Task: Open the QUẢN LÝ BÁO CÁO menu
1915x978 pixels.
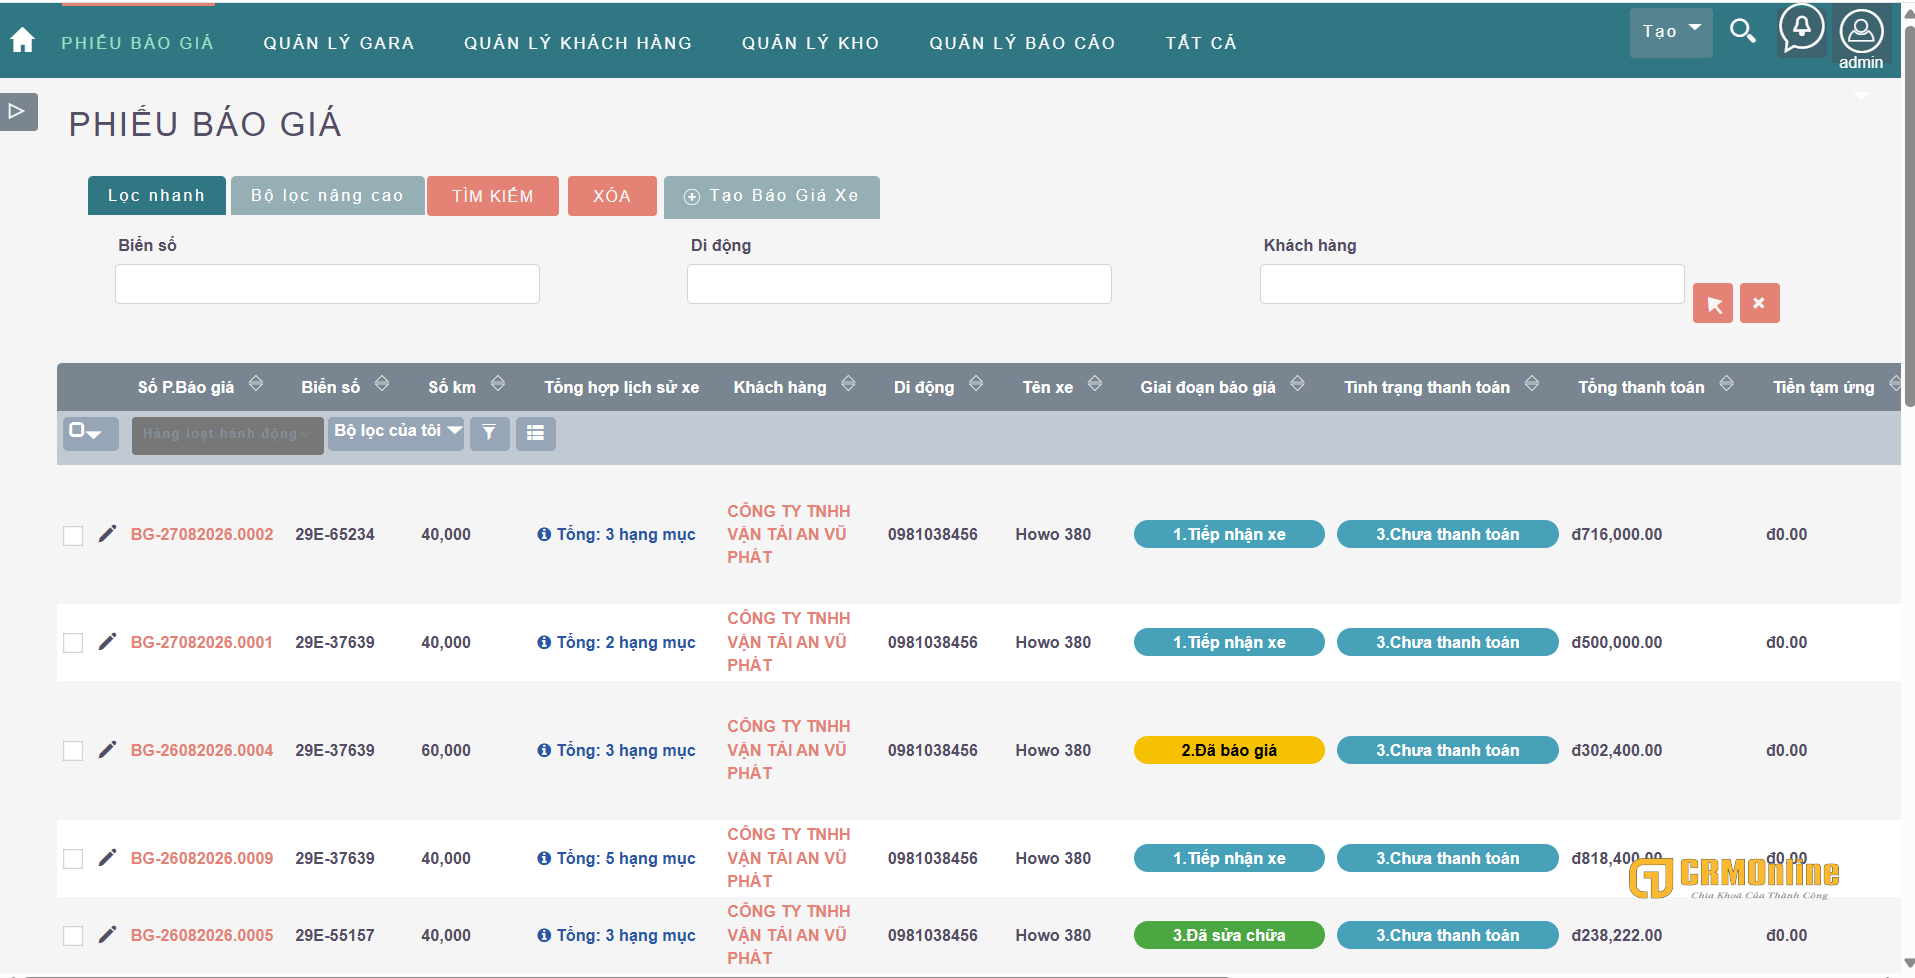Action: click(1022, 43)
